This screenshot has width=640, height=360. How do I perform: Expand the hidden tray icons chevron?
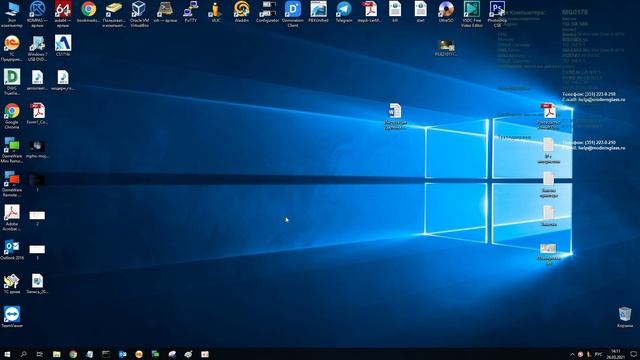pyautogui.click(x=572, y=354)
